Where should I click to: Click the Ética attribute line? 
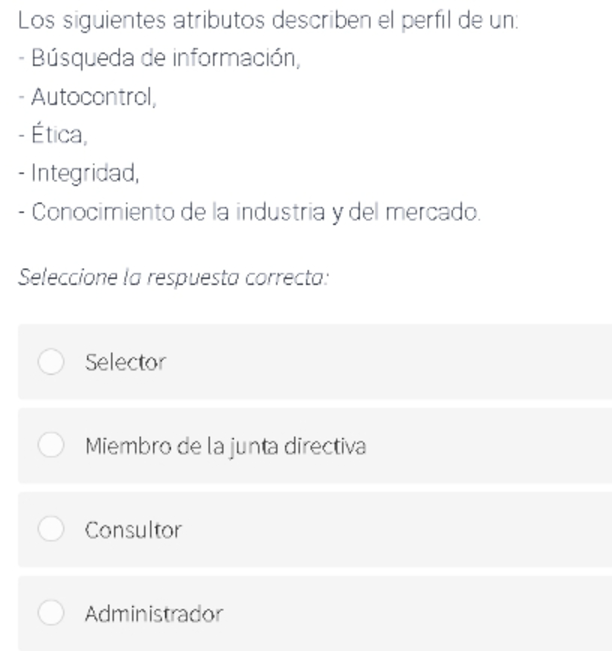coord(53,134)
